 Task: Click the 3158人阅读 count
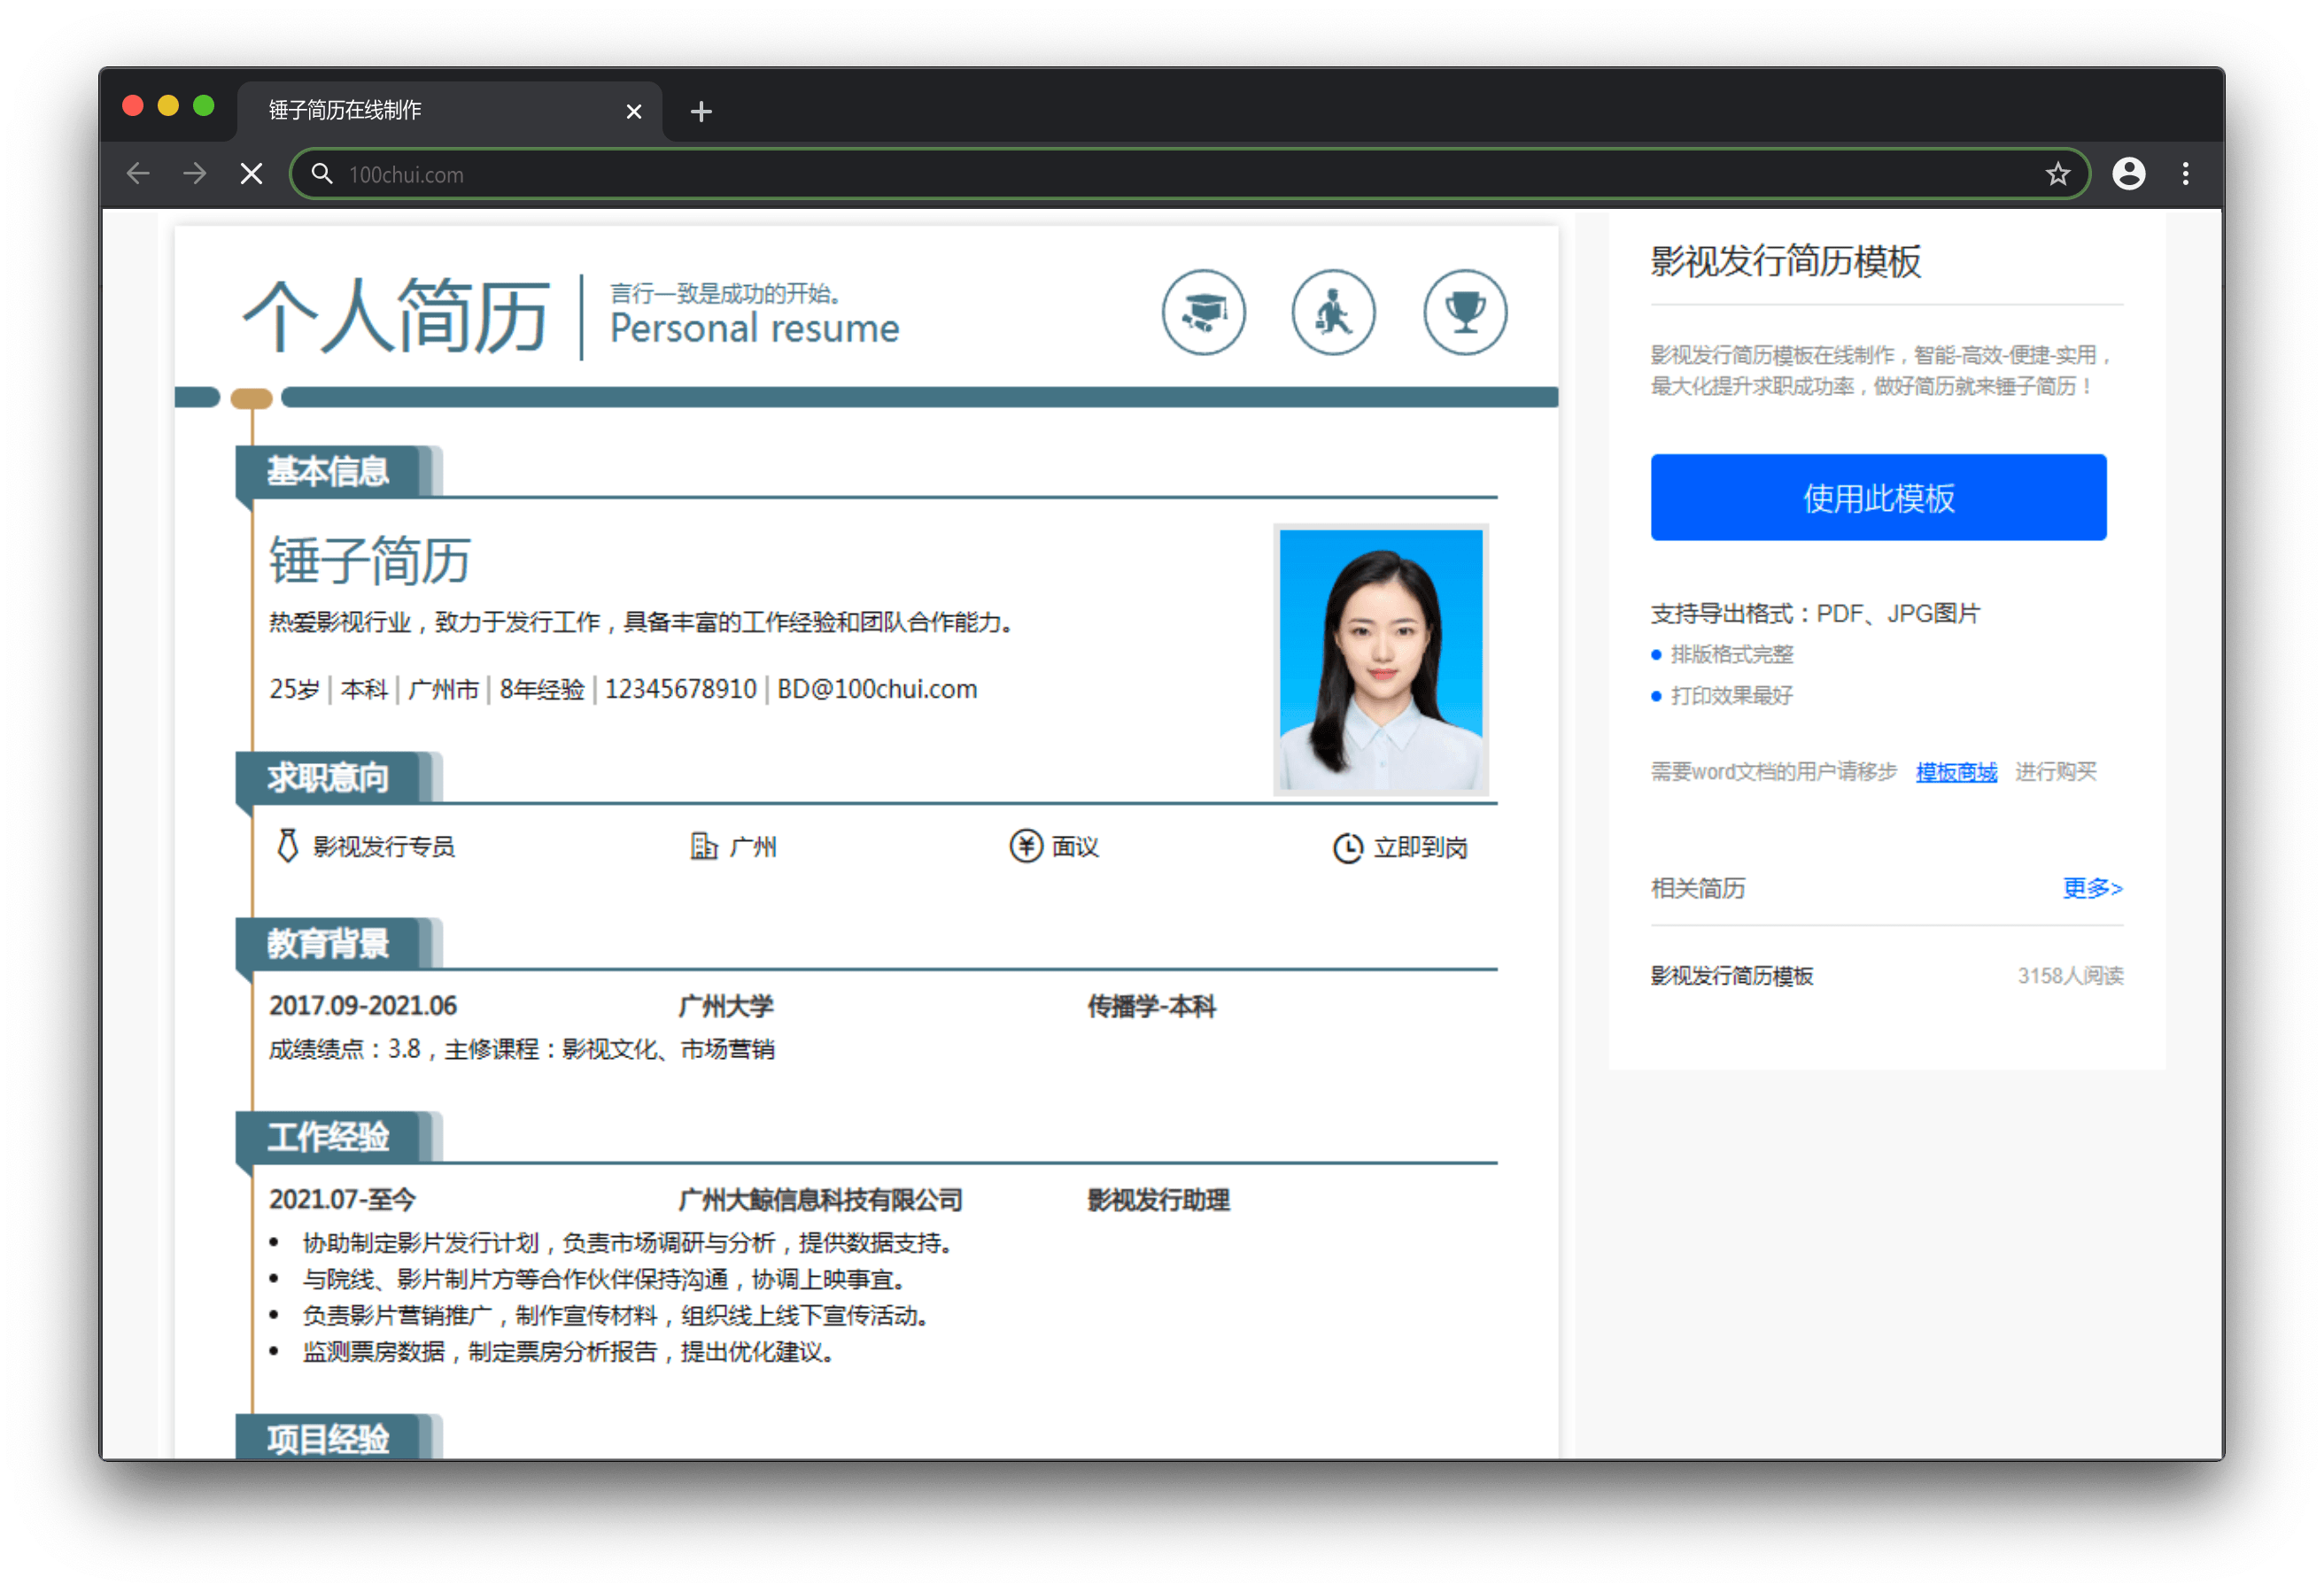pos(2070,976)
